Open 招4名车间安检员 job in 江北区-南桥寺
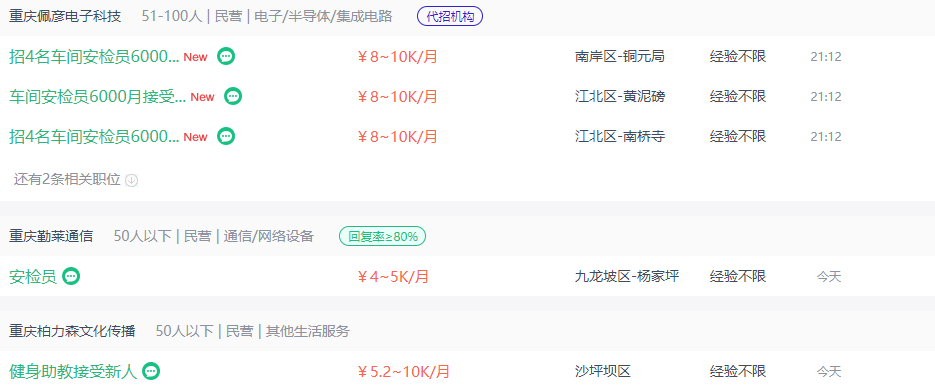935x390 pixels. 94,136
